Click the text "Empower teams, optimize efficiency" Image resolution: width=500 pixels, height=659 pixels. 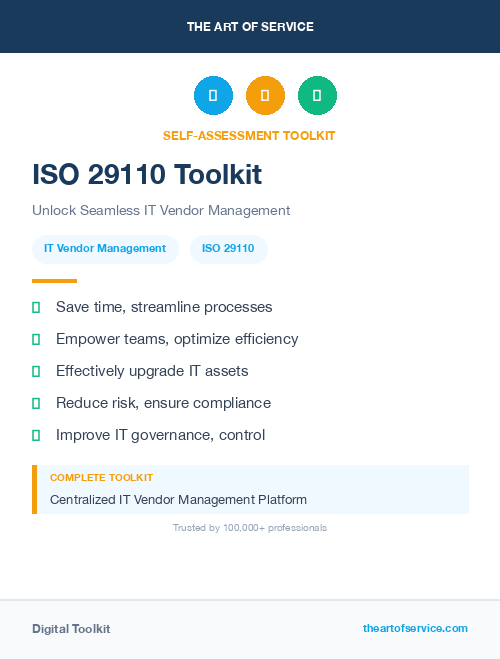point(177,339)
